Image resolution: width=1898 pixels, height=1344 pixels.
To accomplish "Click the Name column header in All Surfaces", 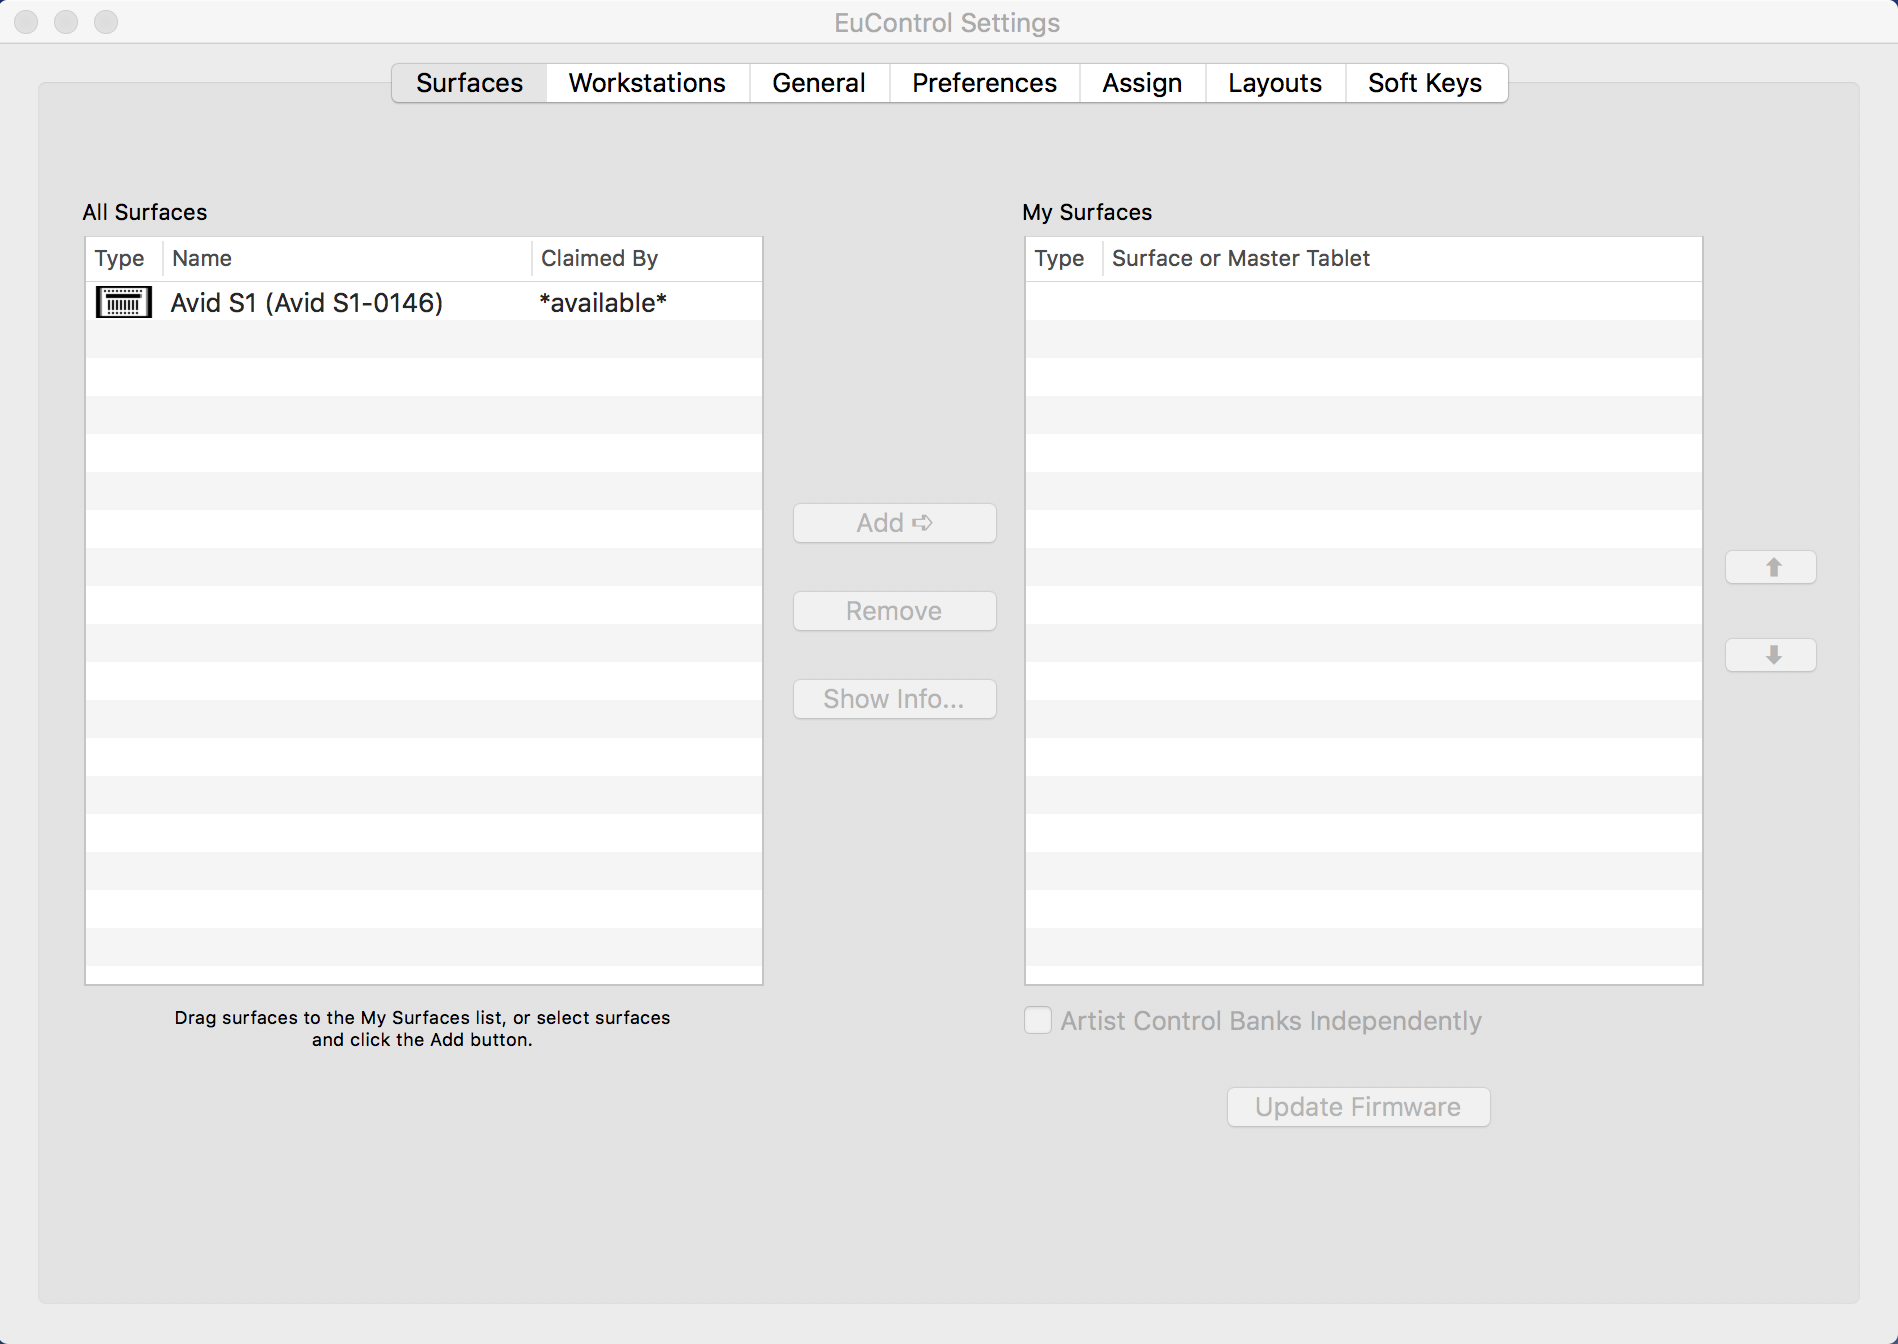I will (x=347, y=258).
